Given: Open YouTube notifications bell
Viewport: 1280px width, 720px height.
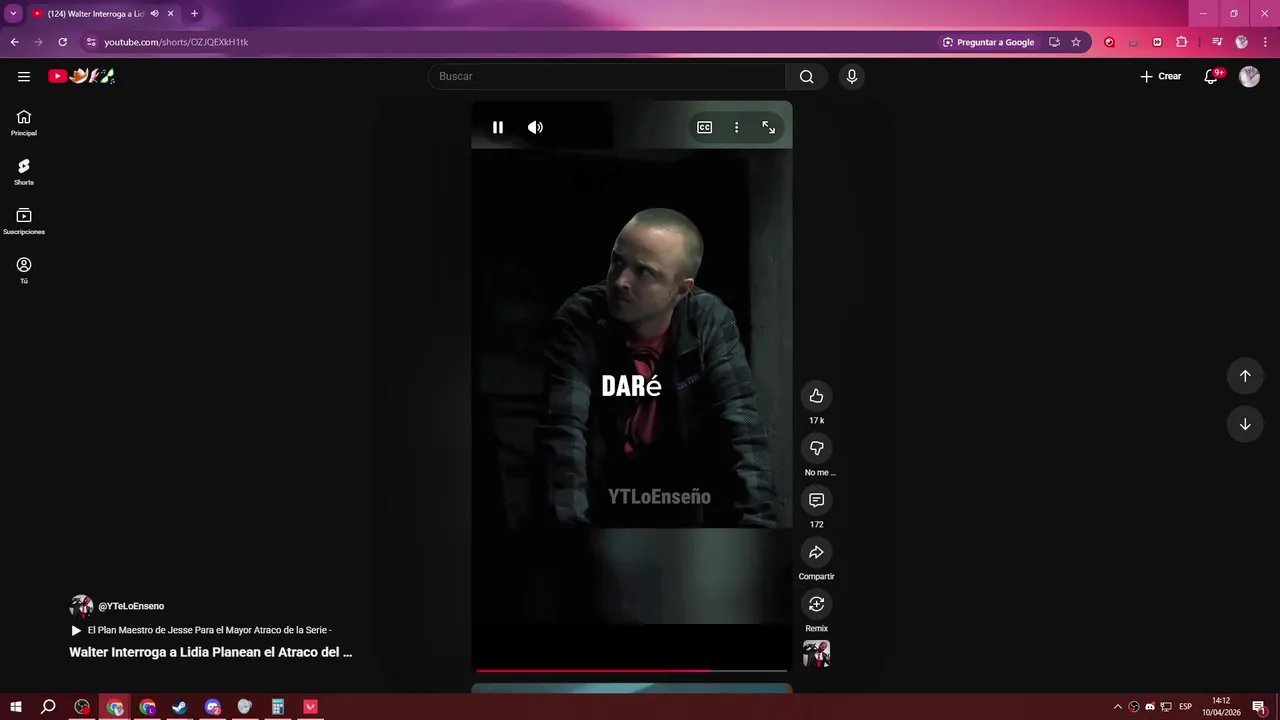Looking at the screenshot, I should click(x=1211, y=76).
